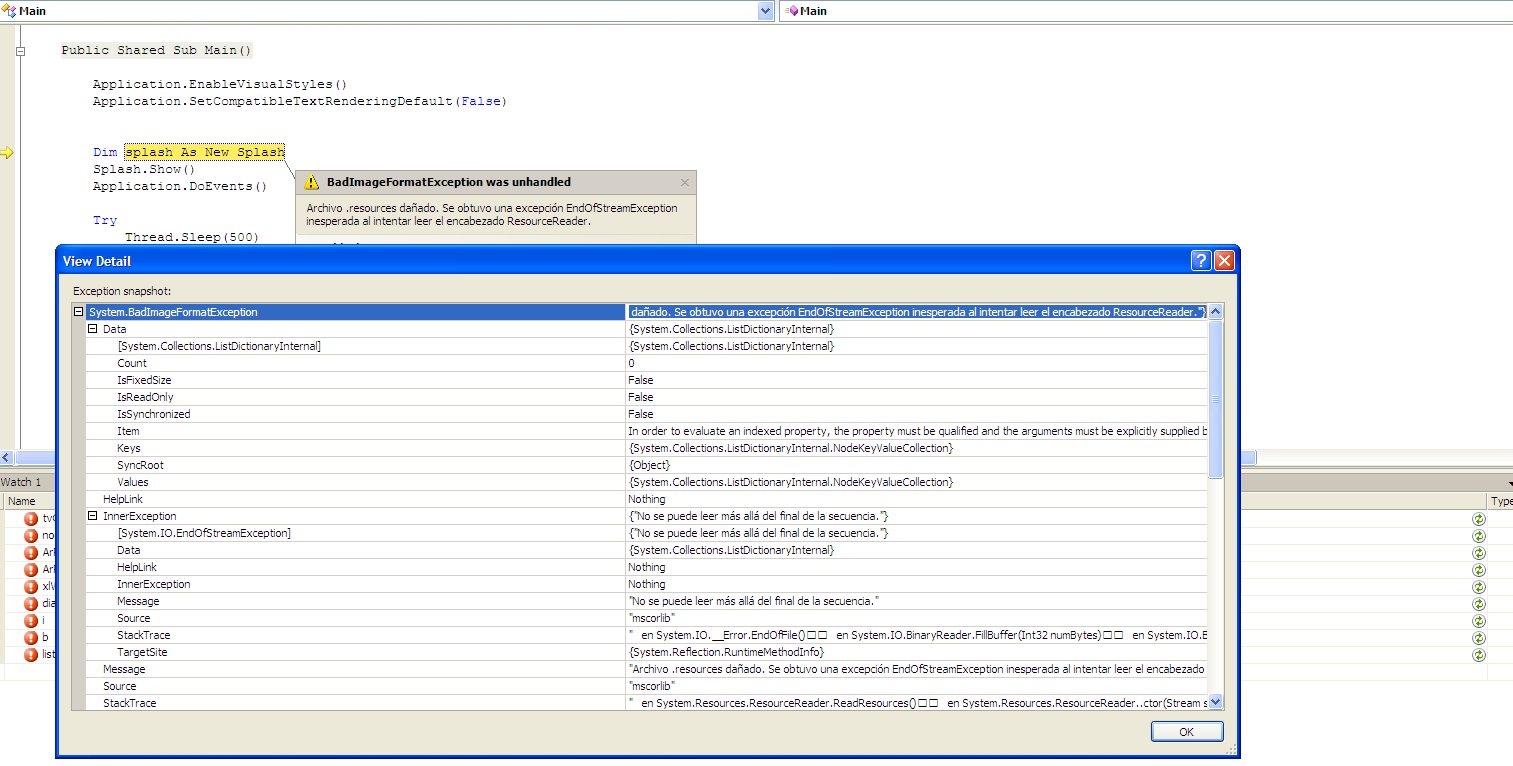This screenshot has width=1513, height=766.
Task: Click the error icon of the list watch row
Action: coord(31,655)
